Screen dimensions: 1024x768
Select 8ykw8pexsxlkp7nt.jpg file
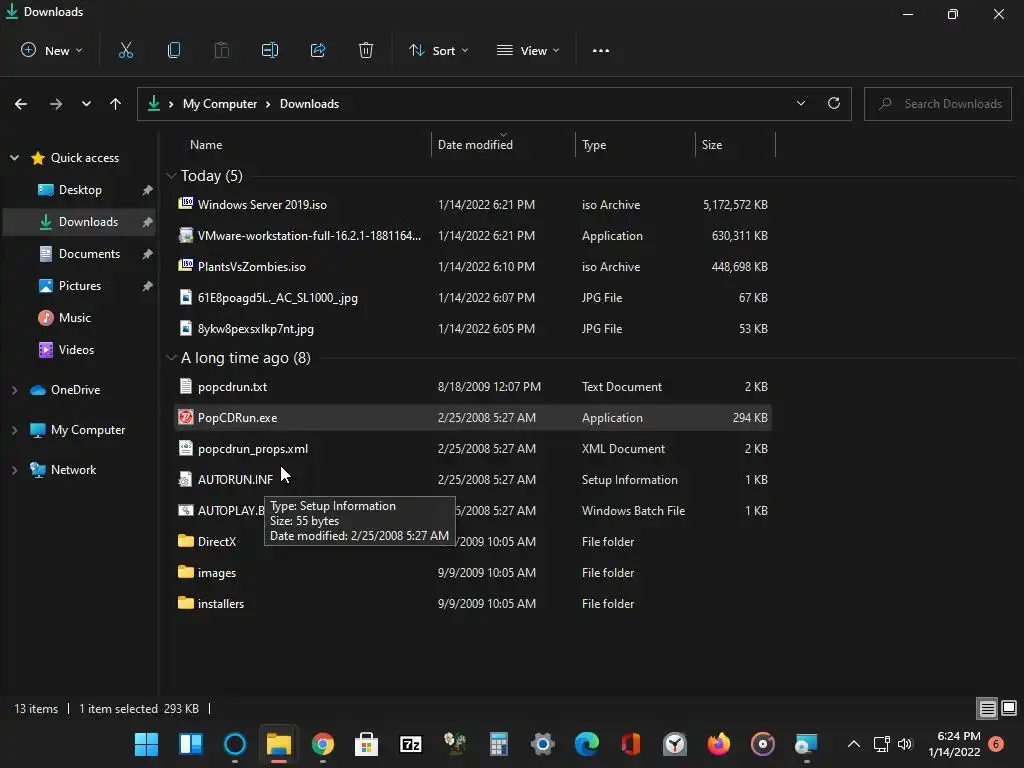473,328
